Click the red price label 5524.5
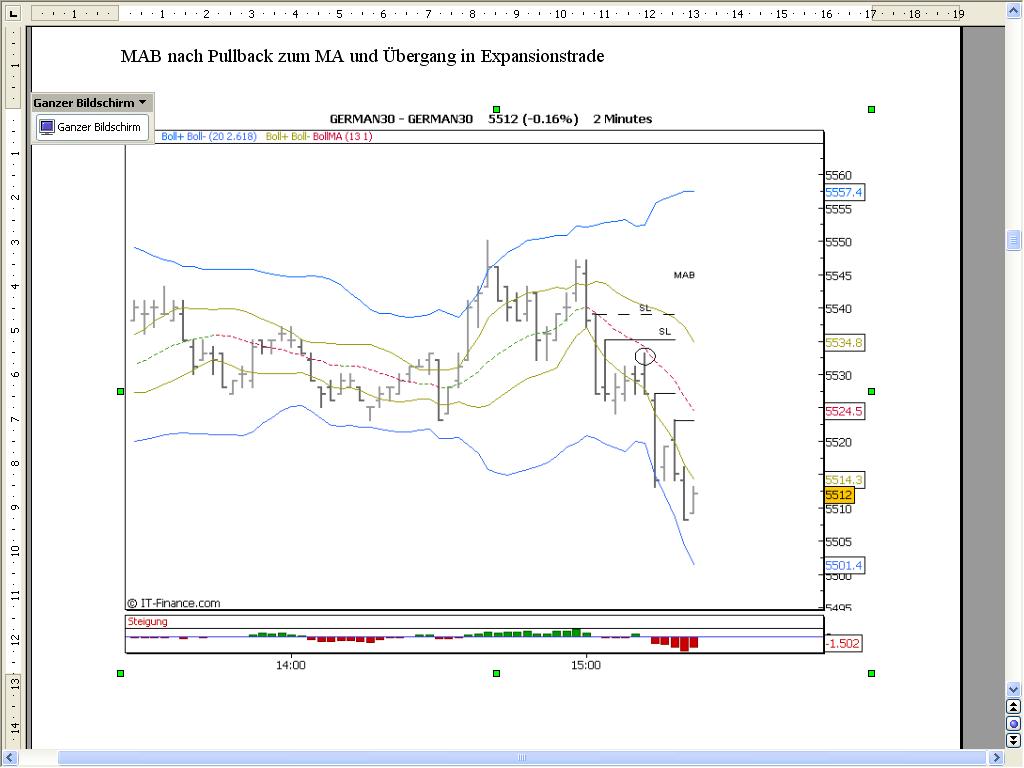 (844, 411)
